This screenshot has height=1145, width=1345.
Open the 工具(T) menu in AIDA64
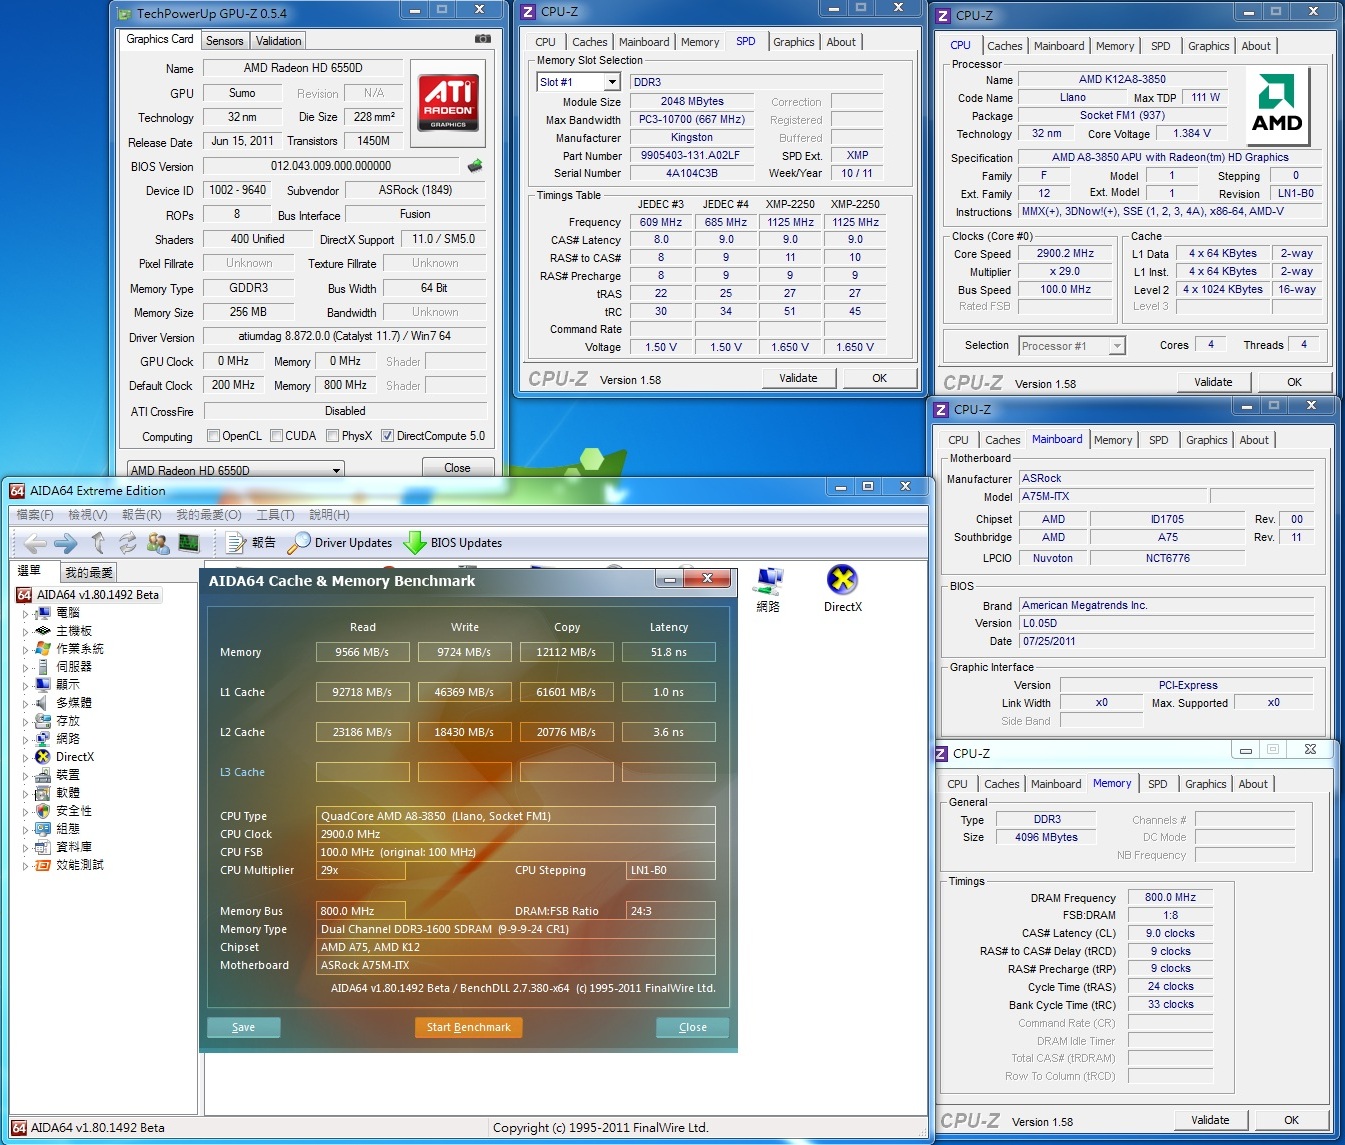pyautogui.click(x=275, y=515)
